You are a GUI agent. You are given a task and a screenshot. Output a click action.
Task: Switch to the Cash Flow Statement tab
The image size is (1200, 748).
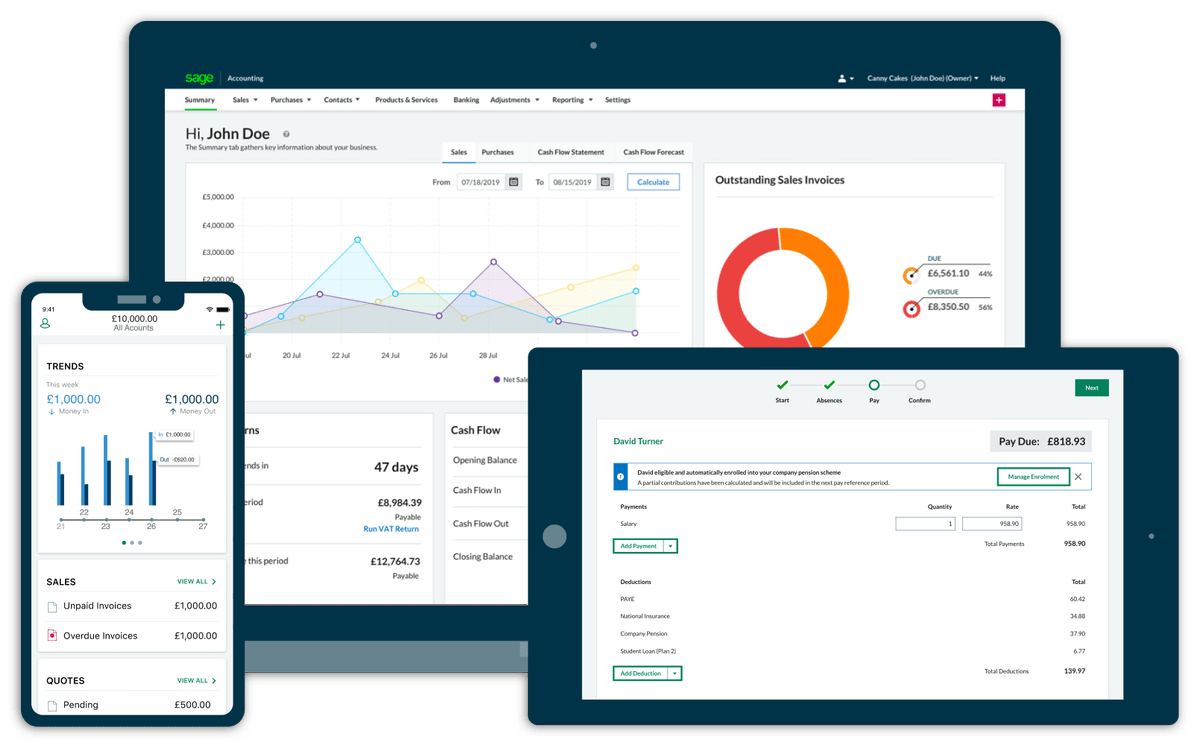pos(570,152)
